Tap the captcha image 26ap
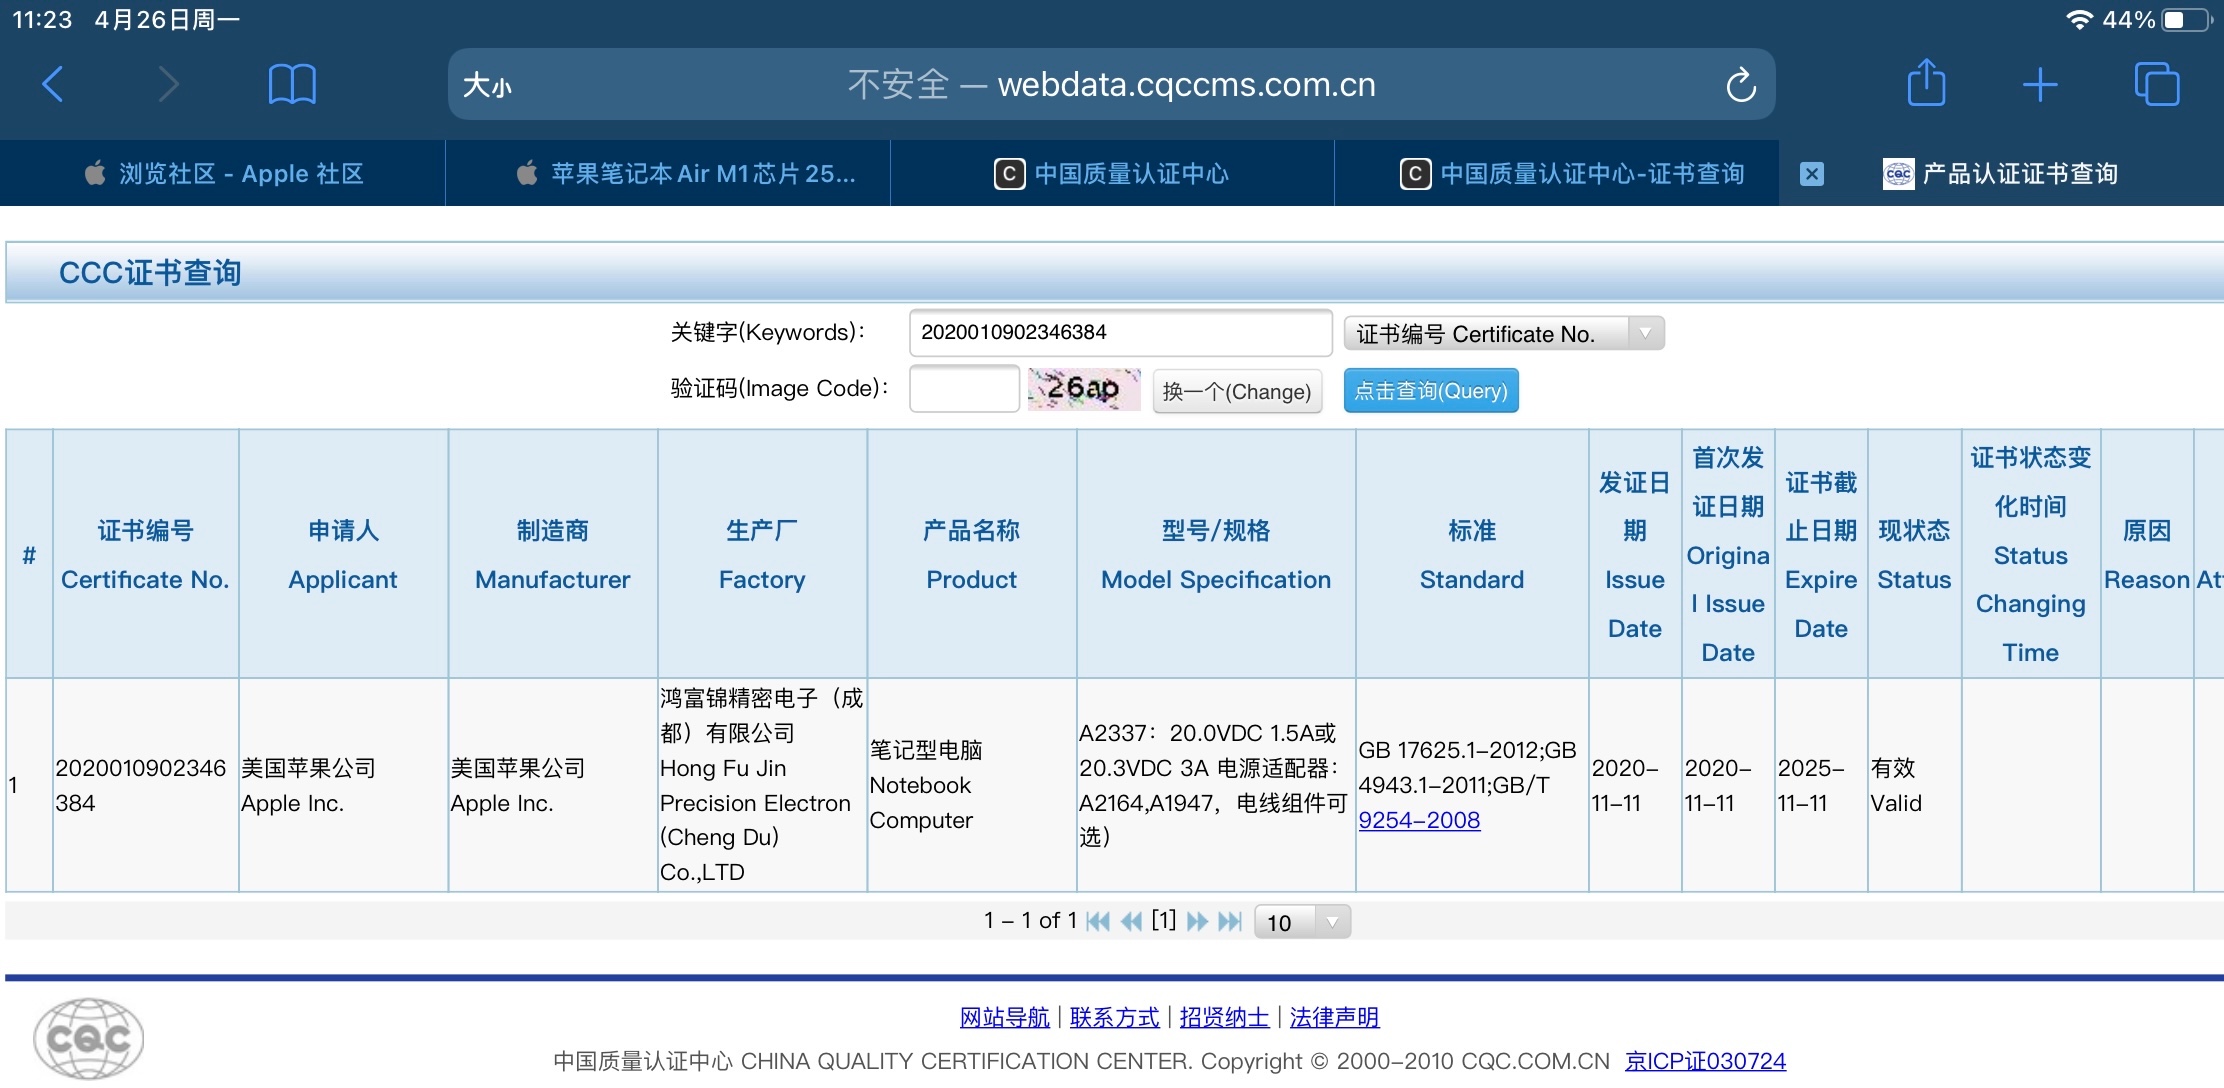Viewport: 2224px width, 1088px height. point(1084,389)
